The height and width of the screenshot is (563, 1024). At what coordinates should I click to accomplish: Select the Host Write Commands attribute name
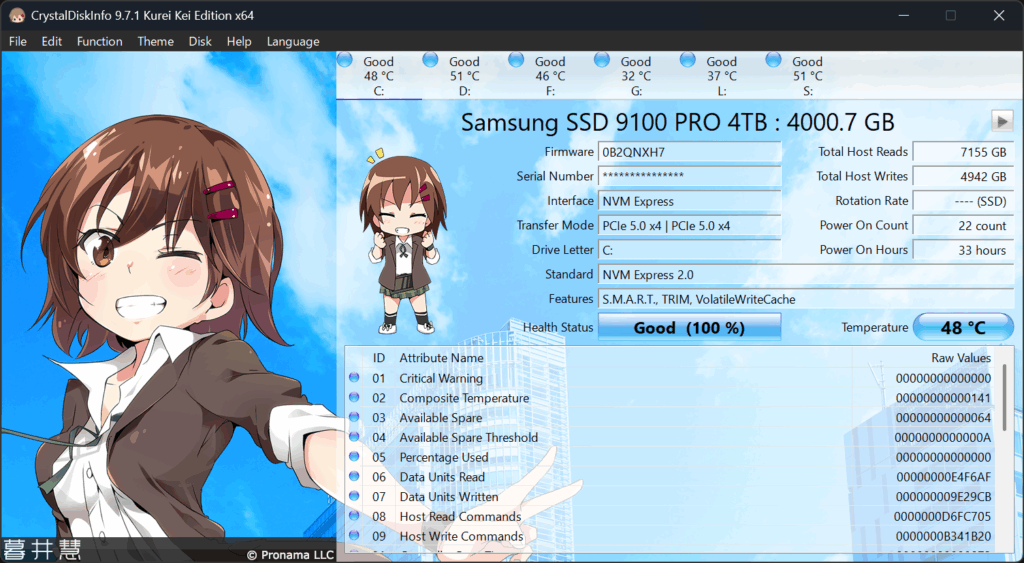[461, 536]
